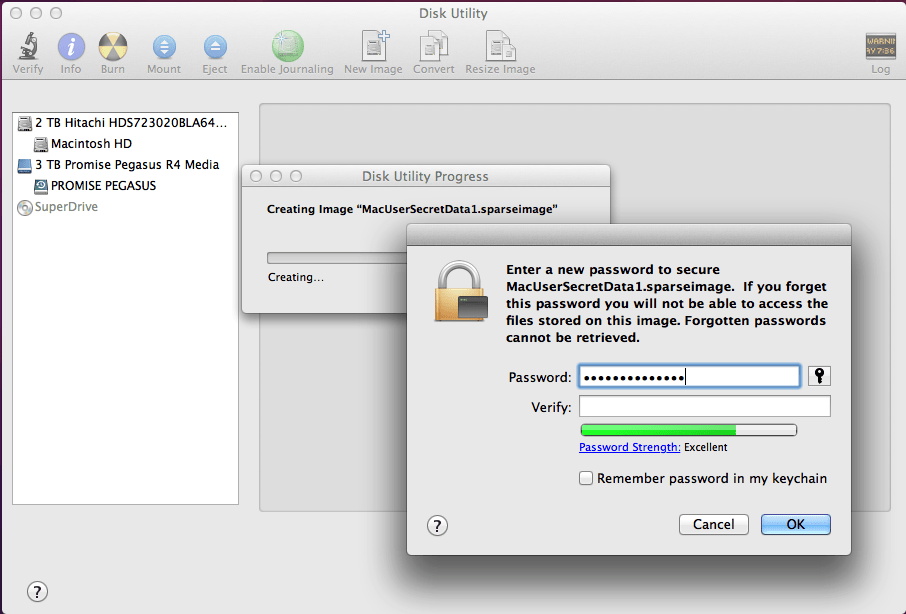Select the Verify disk tool
Viewport: 906px width, 614px height.
(27, 45)
